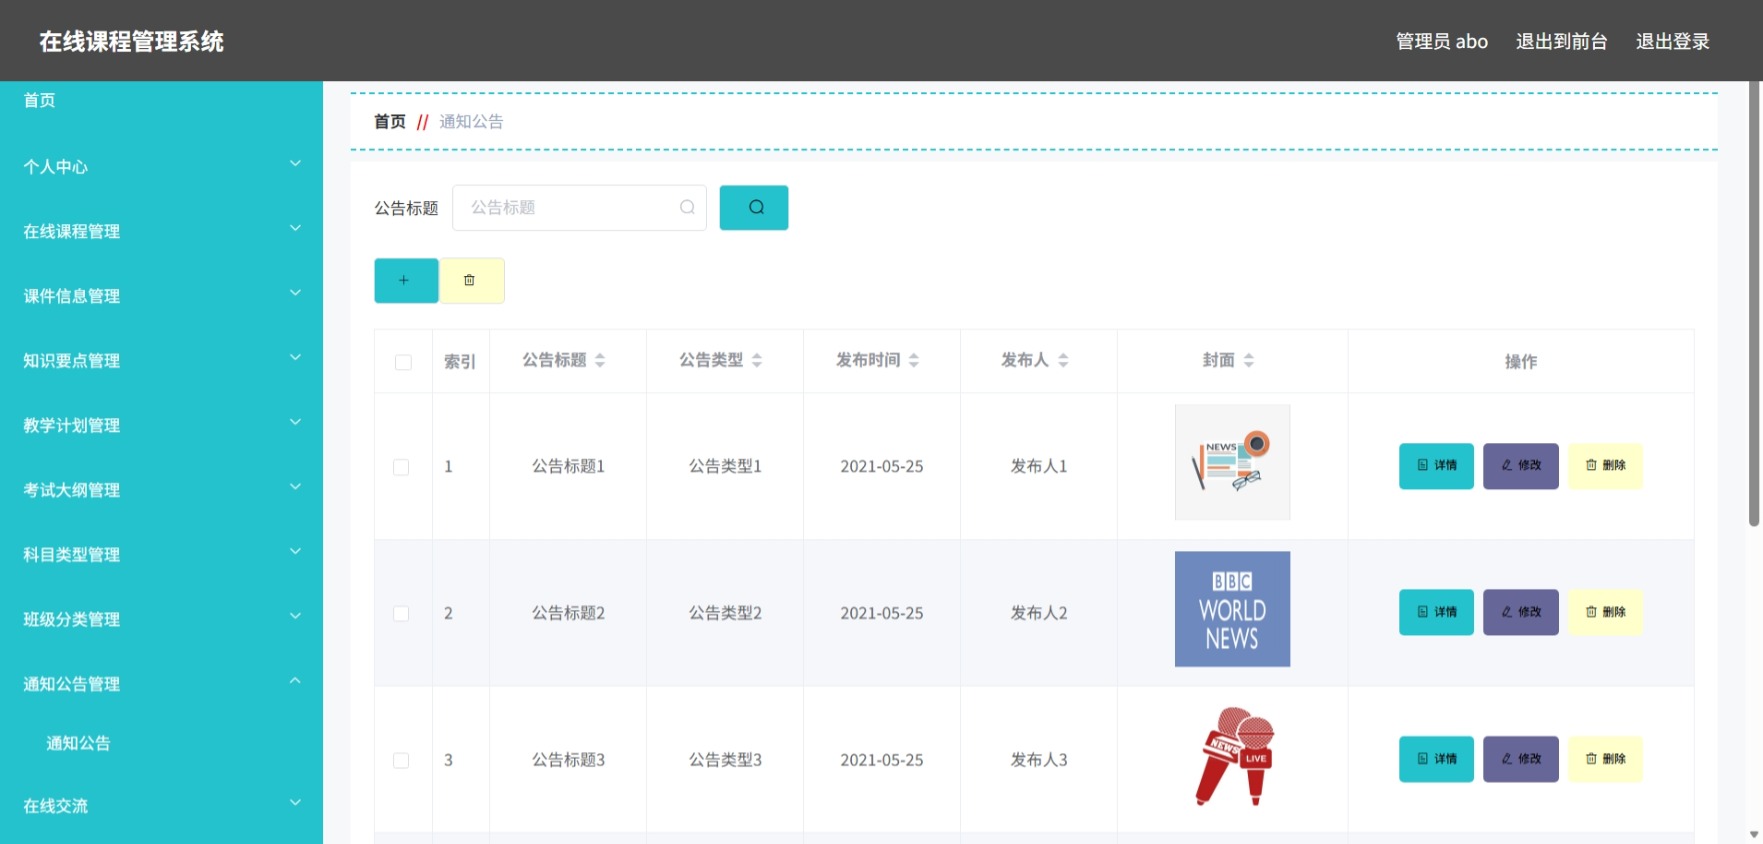1763x844 pixels.
Task: Click the 2021-05-25 date in 公告标题1 row
Action: [882, 467]
